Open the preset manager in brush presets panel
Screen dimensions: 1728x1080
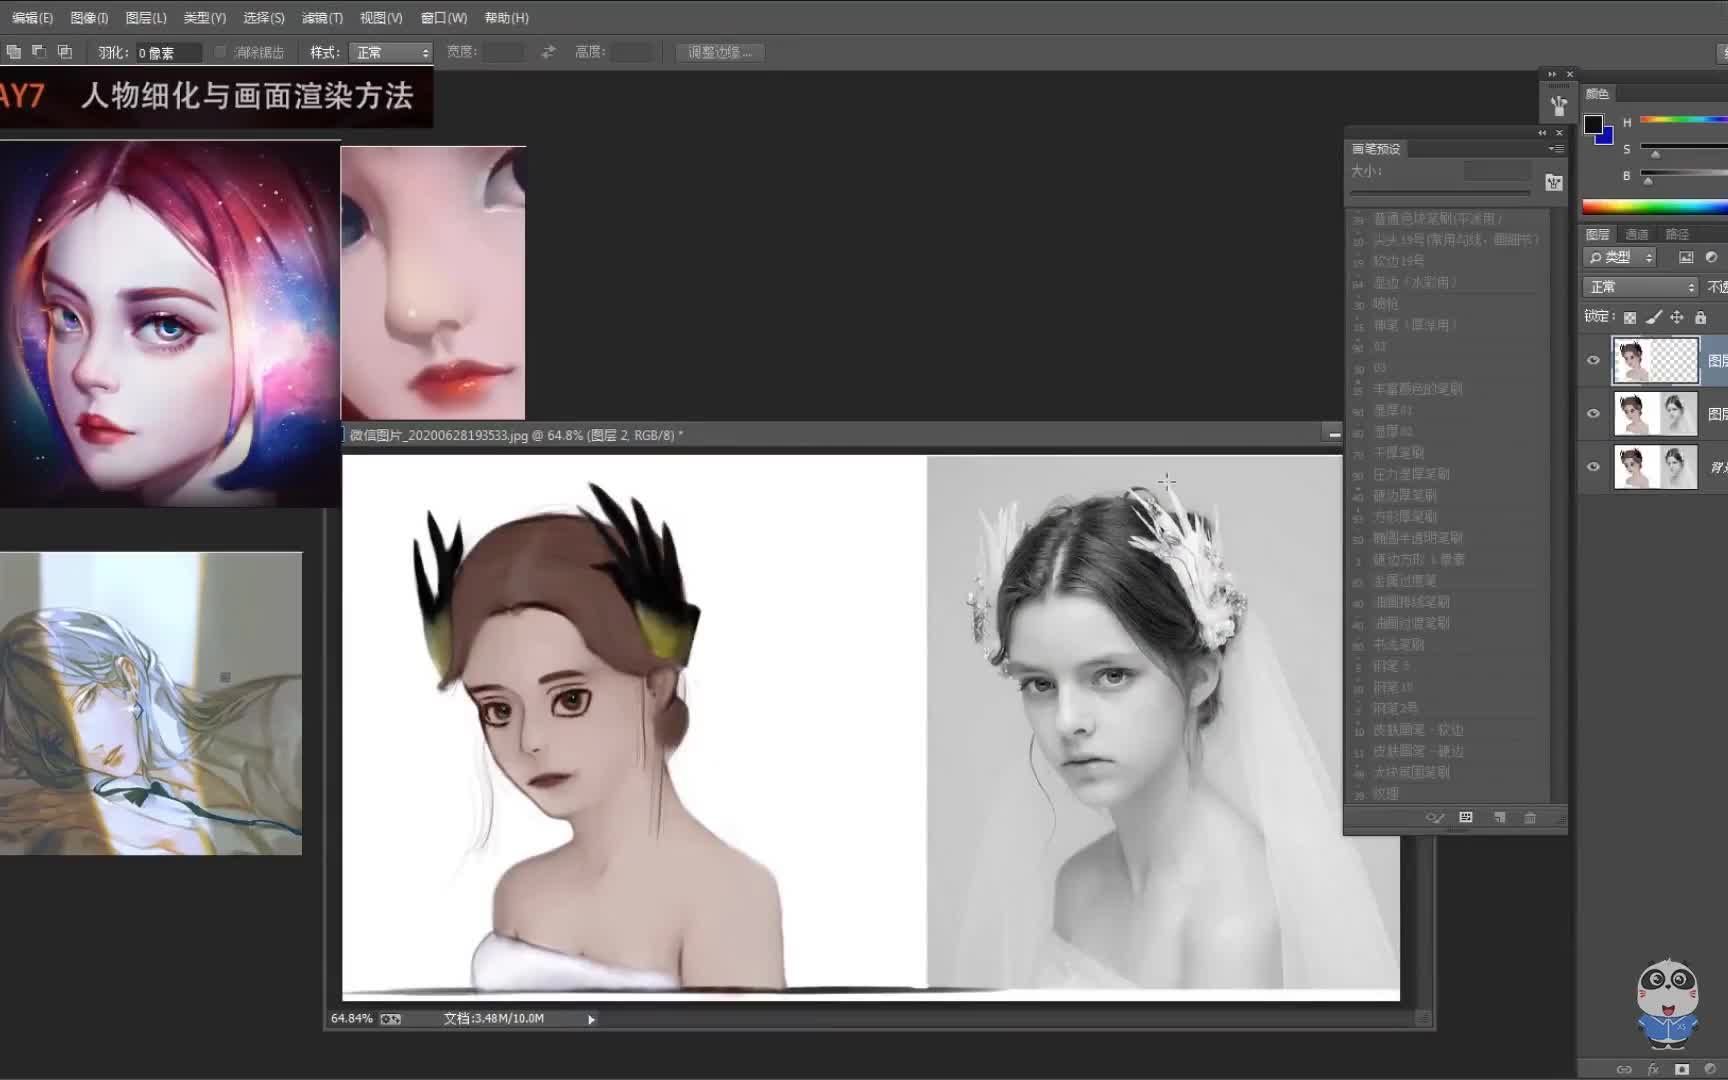click(x=1466, y=818)
